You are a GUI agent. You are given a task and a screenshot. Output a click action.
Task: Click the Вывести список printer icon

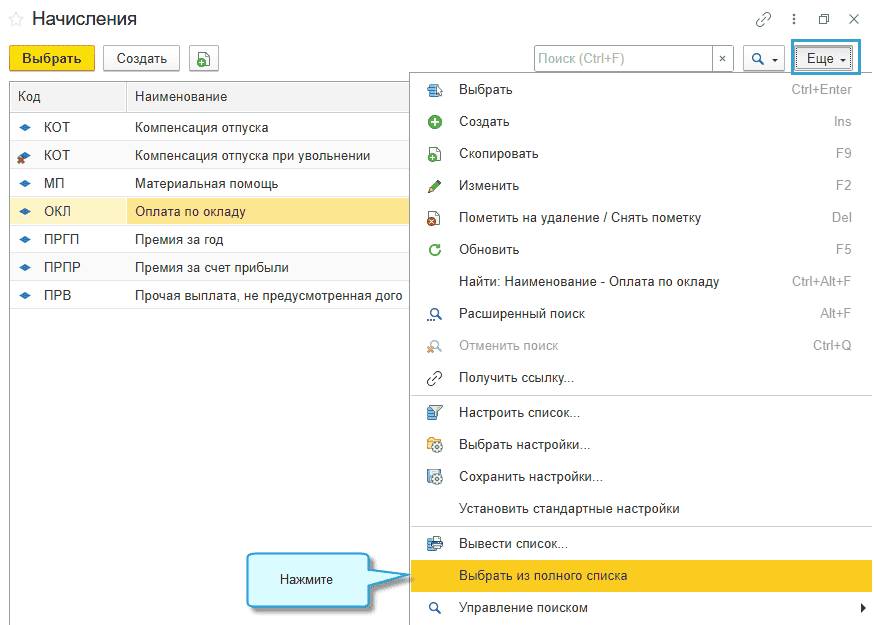434,544
